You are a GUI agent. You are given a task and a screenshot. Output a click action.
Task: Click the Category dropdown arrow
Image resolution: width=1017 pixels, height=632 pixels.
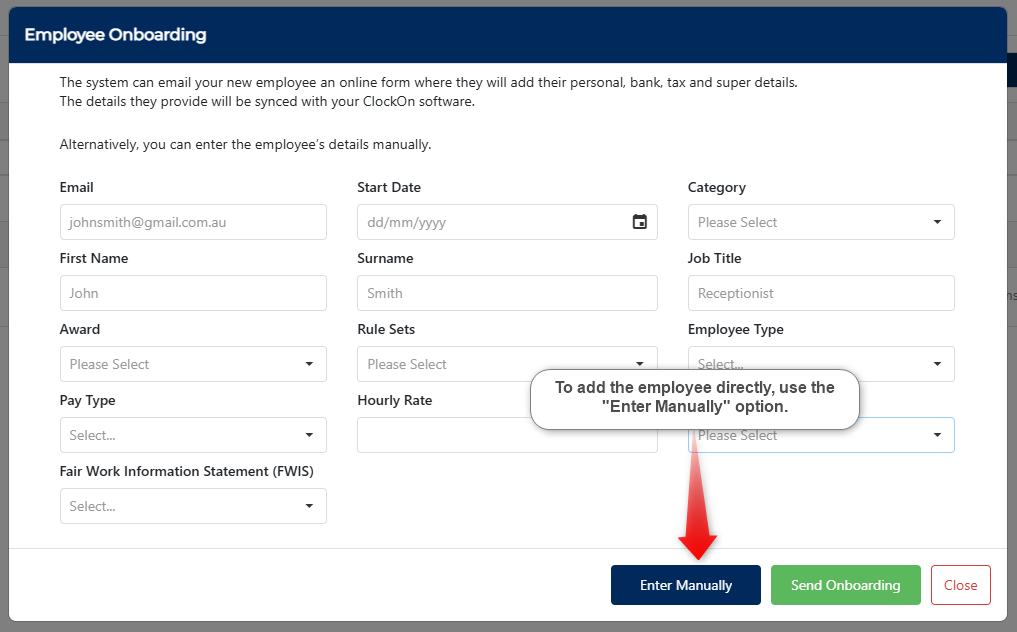pyautogui.click(x=937, y=222)
